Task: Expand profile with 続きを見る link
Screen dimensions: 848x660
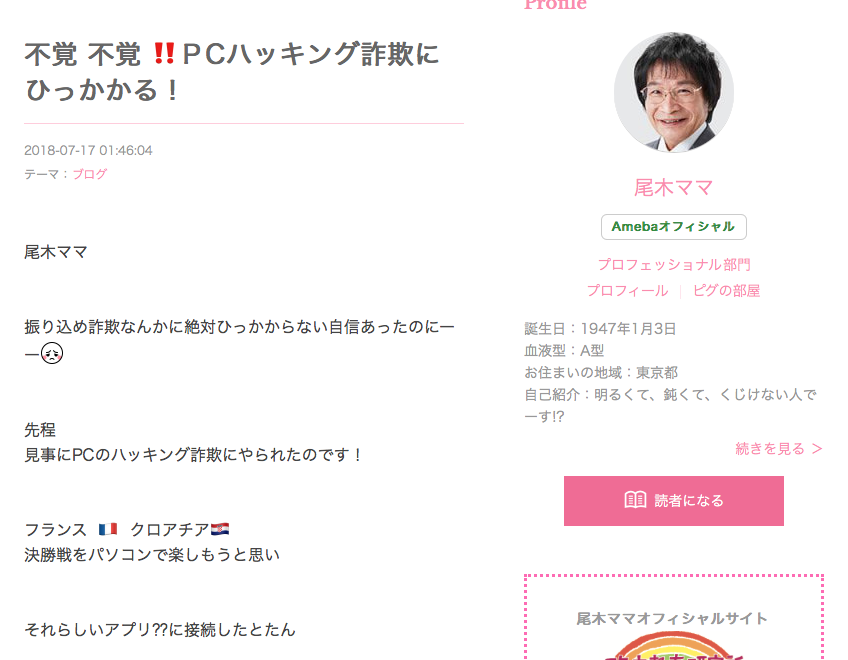Action: coord(779,448)
